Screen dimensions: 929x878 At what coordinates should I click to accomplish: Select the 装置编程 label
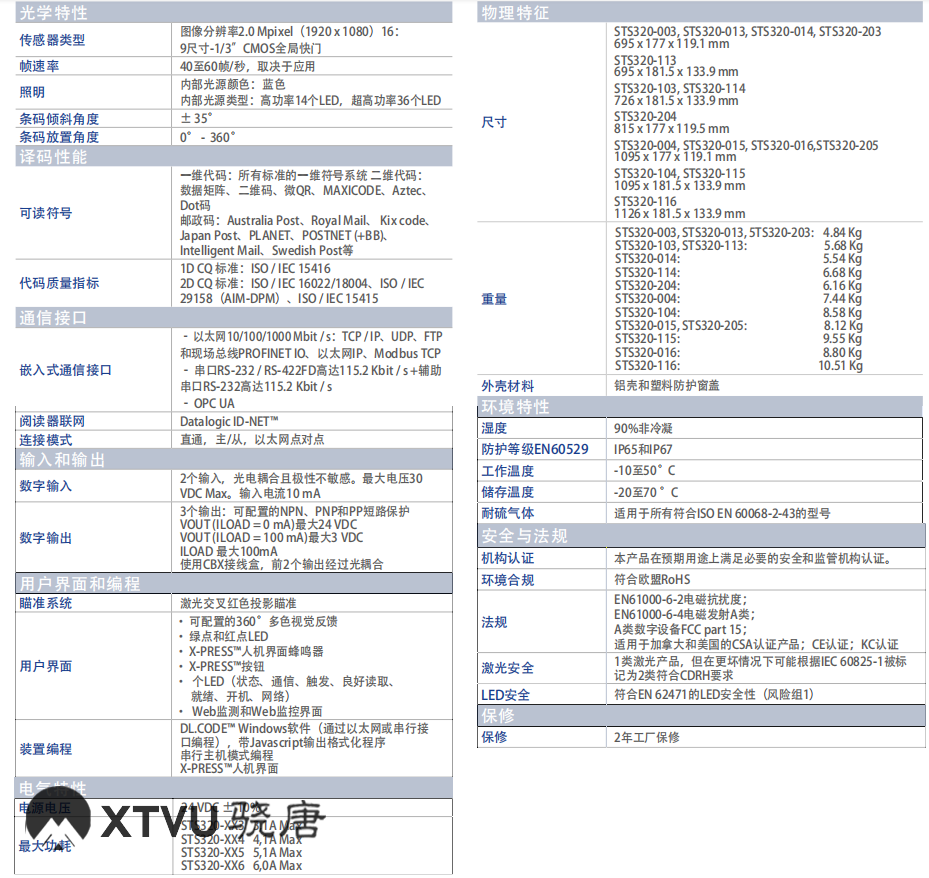pyautogui.click(x=46, y=749)
